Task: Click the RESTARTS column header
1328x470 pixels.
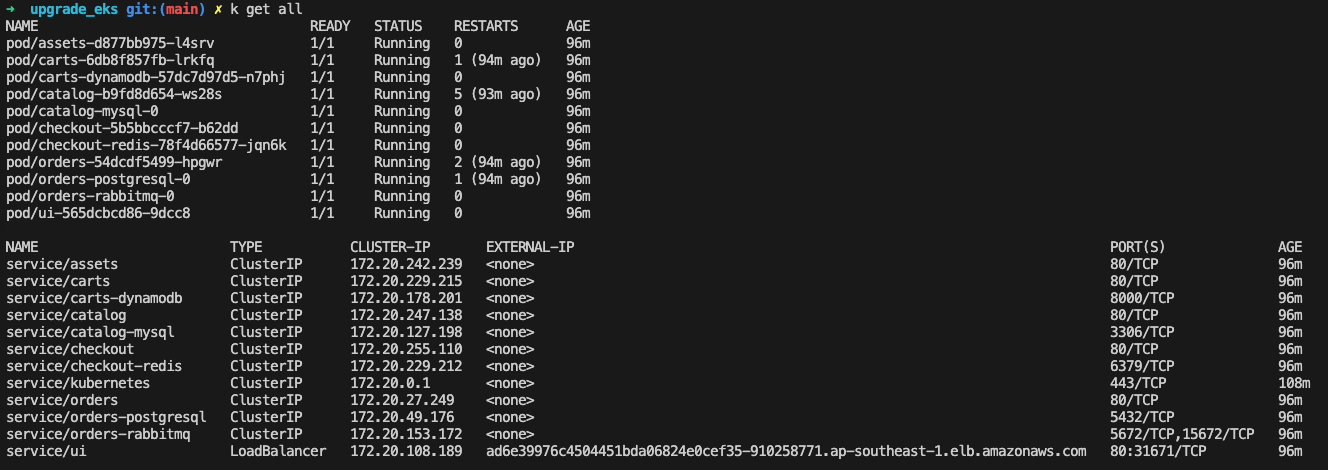Action: click(x=490, y=26)
